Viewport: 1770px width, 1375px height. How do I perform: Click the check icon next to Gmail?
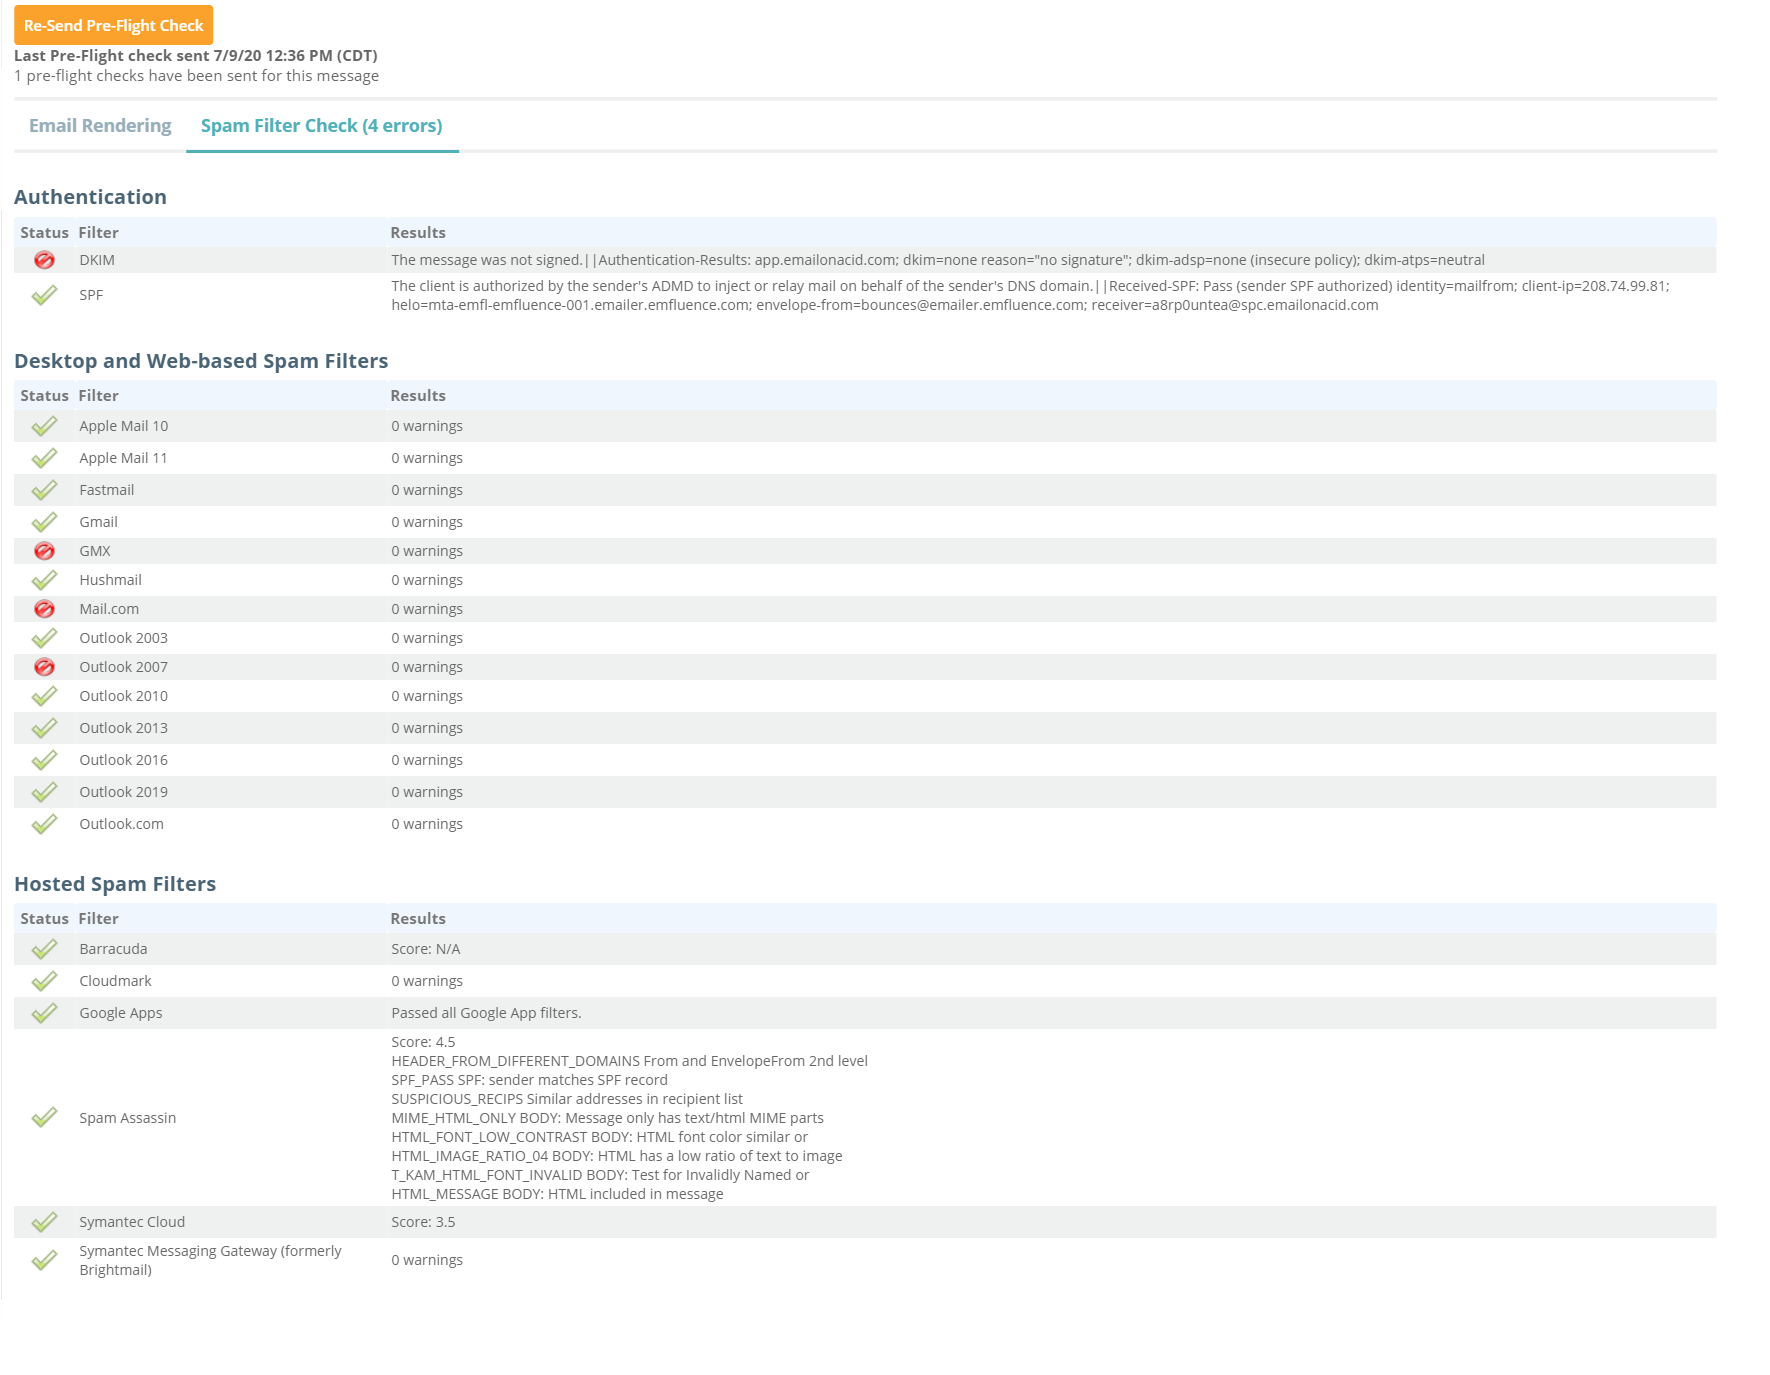[44, 522]
